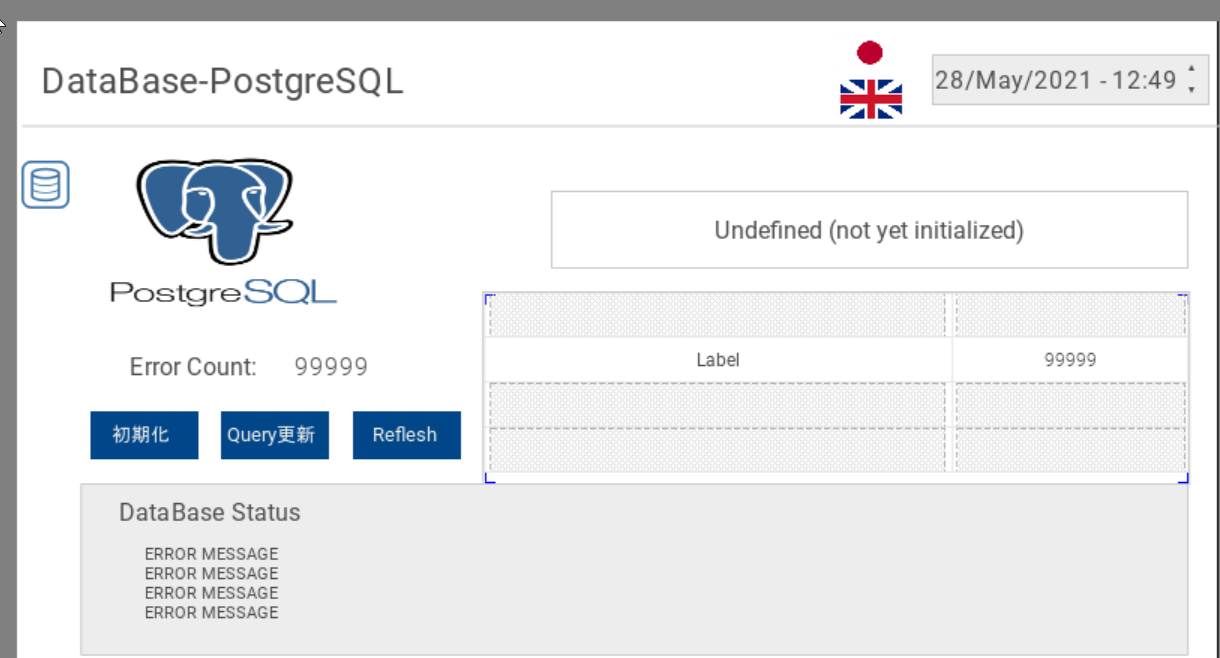Click the 初期化 button
The image size is (1220, 658).
coord(144,435)
